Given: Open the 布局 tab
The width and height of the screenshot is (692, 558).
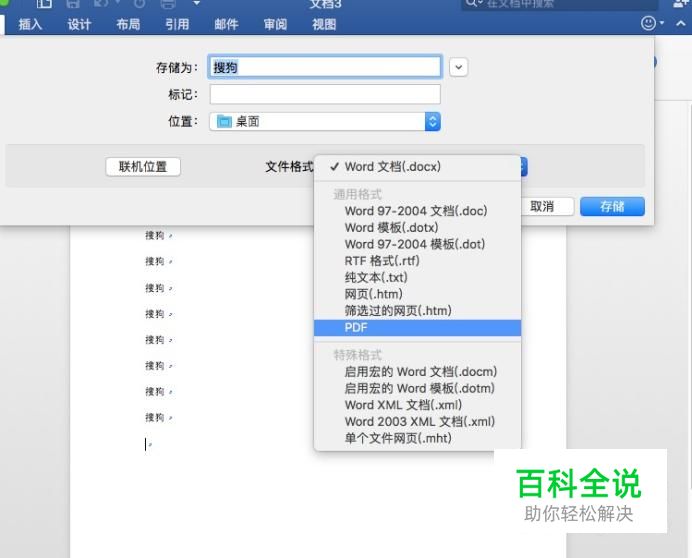Looking at the screenshot, I should tap(128, 24).
